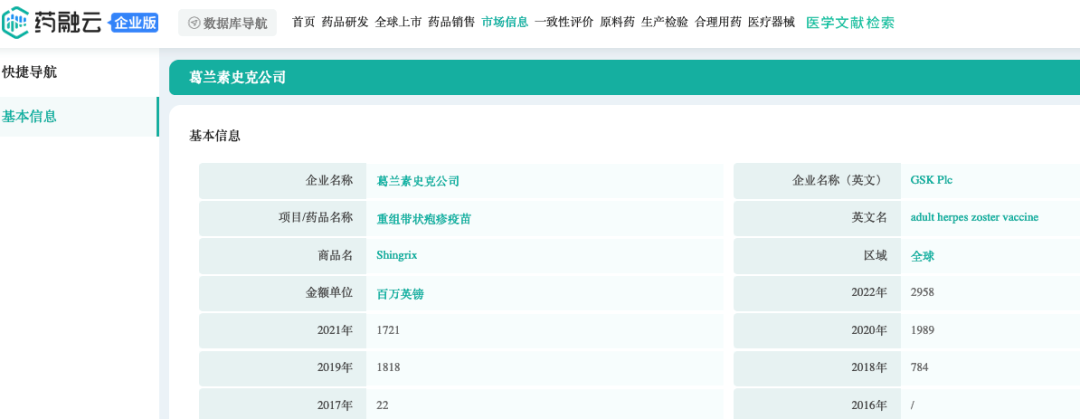Click the 2021年 value 1721
1080x419 pixels.
[x=388, y=330]
